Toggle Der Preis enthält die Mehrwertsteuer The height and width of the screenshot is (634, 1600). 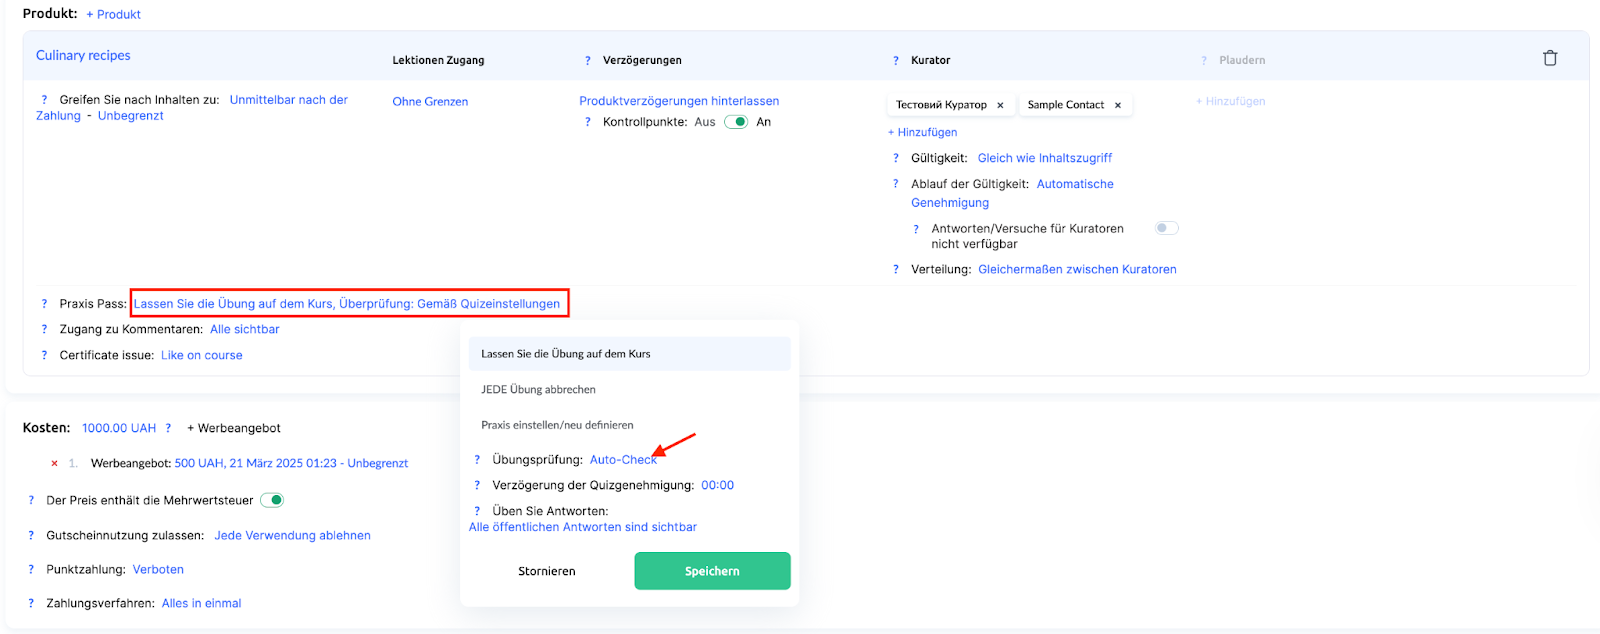[272, 500]
